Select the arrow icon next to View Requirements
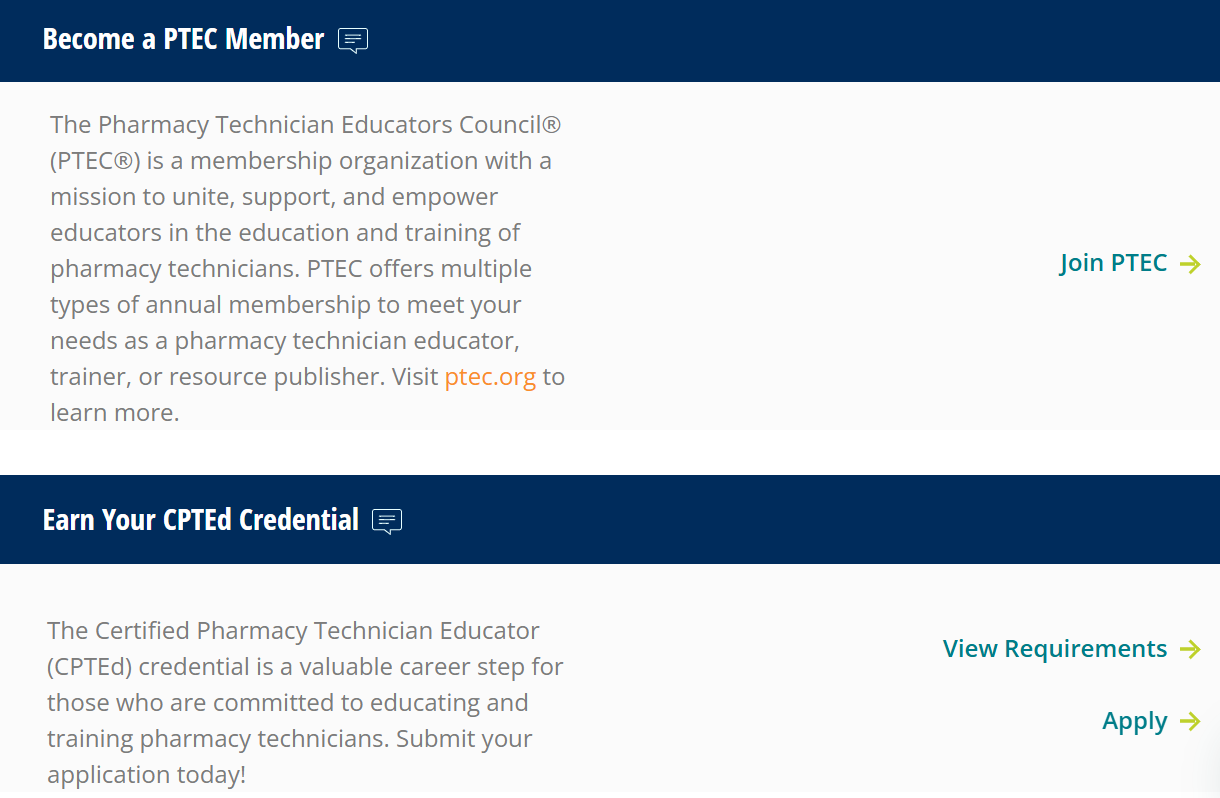The width and height of the screenshot is (1220, 798). 1192,649
